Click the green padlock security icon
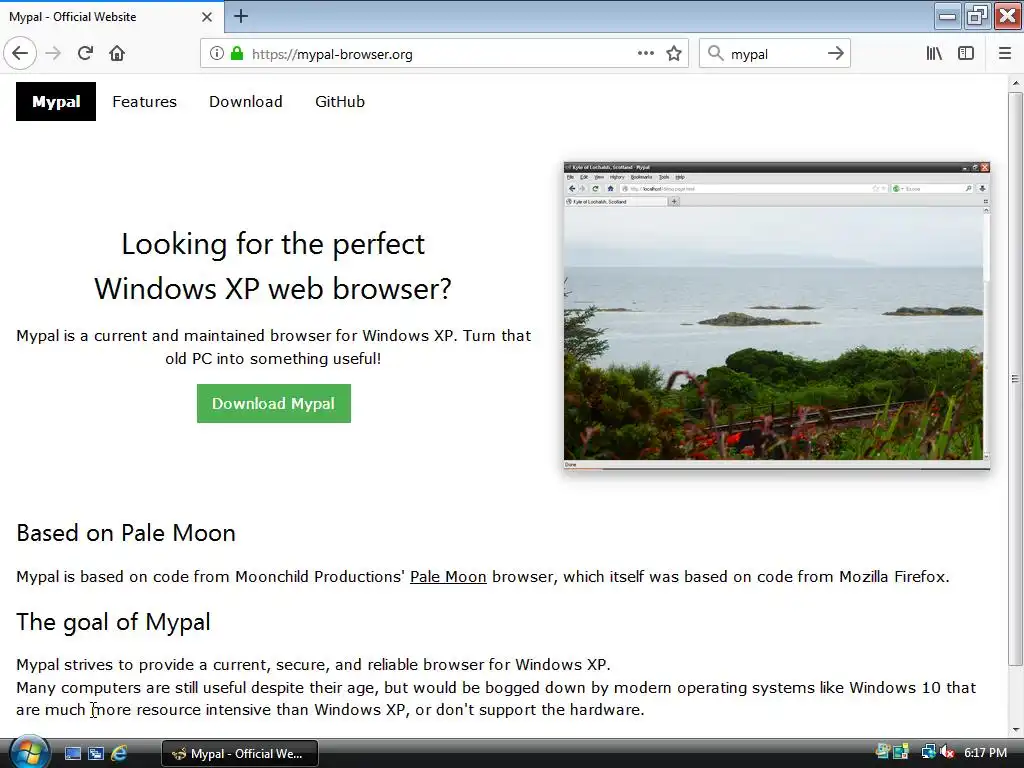The width and height of the screenshot is (1024, 768). coord(237,54)
